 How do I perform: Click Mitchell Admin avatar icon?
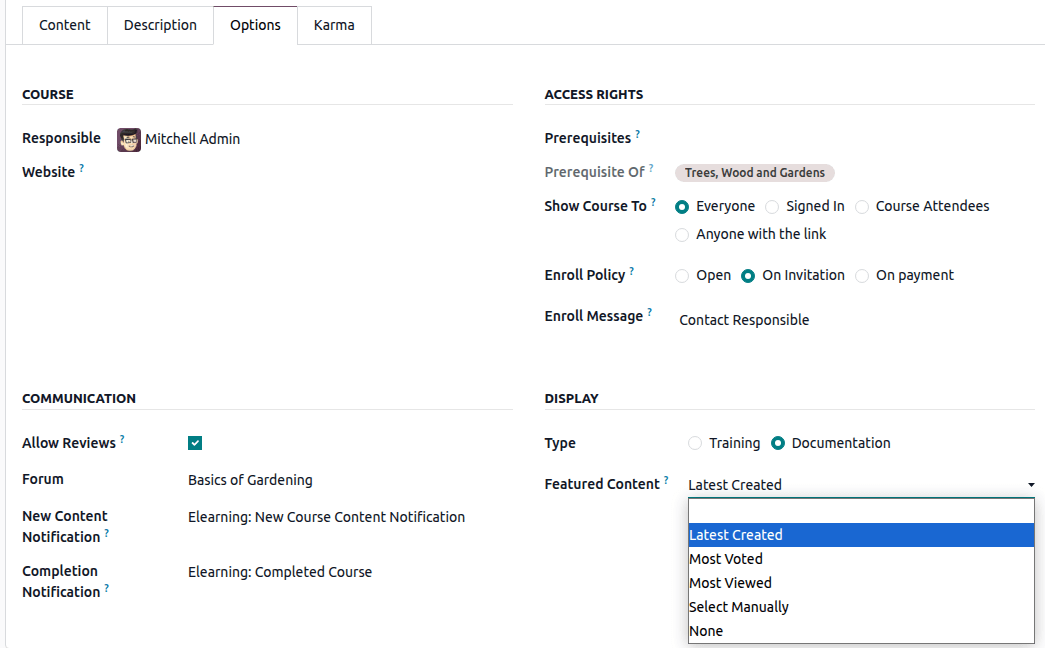pyautogui.click(x=129, y=140)
